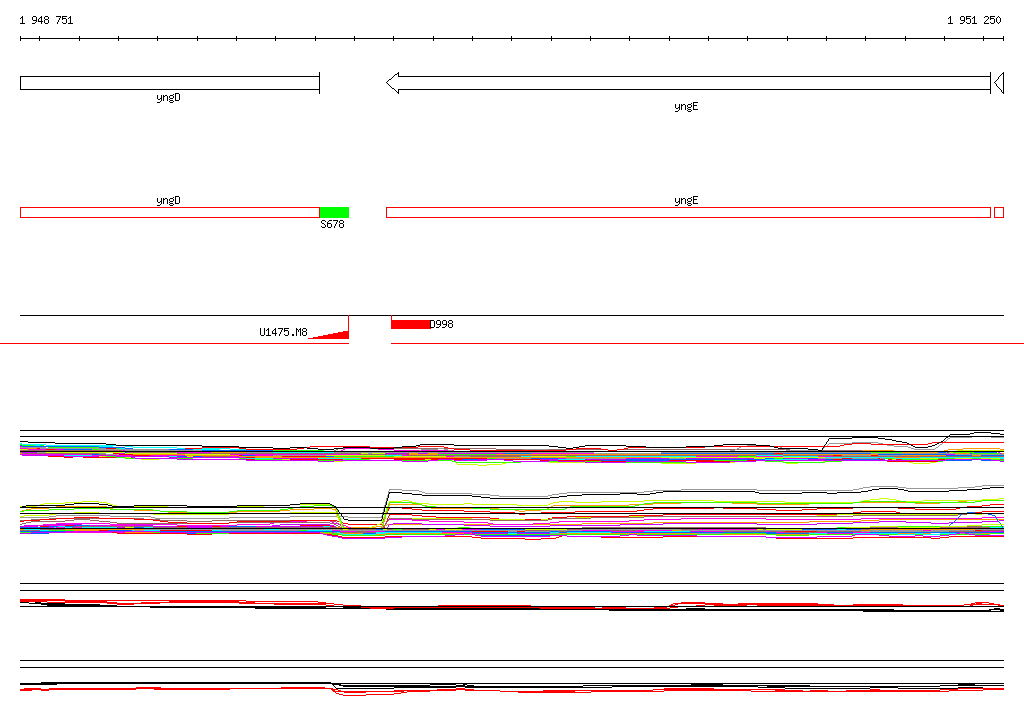Viewport: 1024px width, 714px height.
Task: Click the U1475.M8 label
Action: click(283, 332)
